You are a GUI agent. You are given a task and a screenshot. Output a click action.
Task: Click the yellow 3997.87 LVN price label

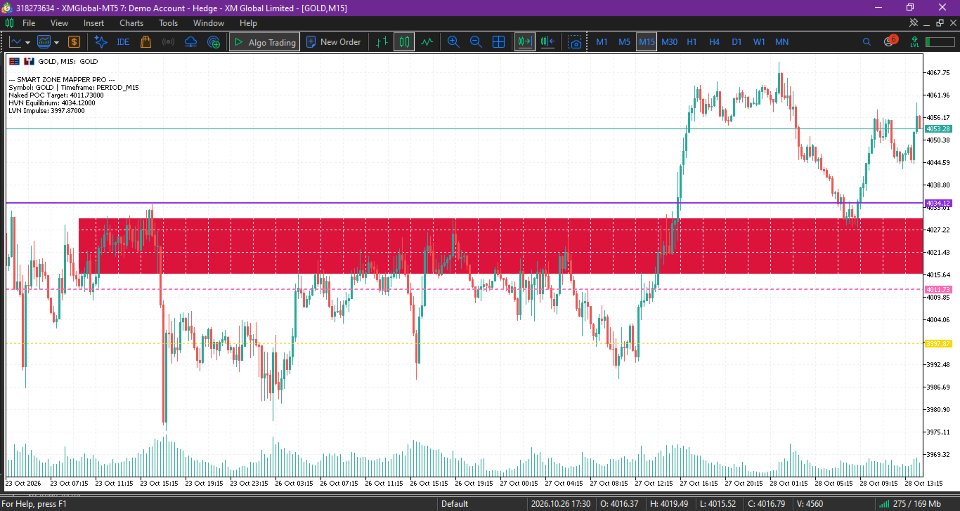(937, 343)
